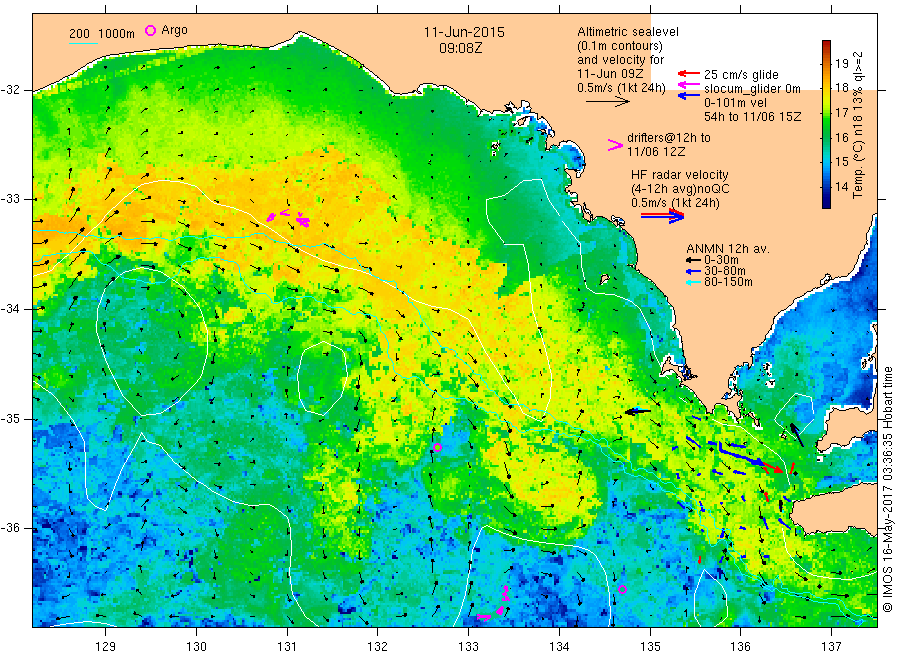Screen dimensions: 900x660
Task: Click the -33 latitude axis label
Action: 10,199
